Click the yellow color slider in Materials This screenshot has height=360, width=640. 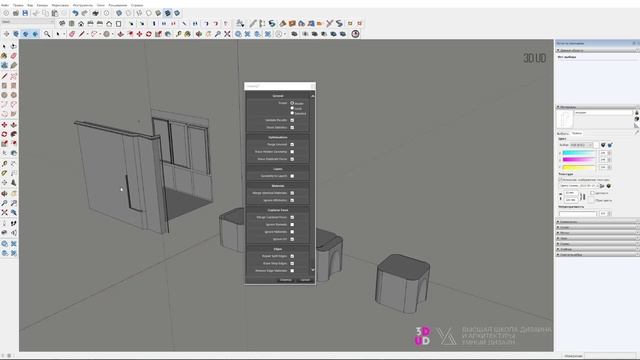point(579,167)
